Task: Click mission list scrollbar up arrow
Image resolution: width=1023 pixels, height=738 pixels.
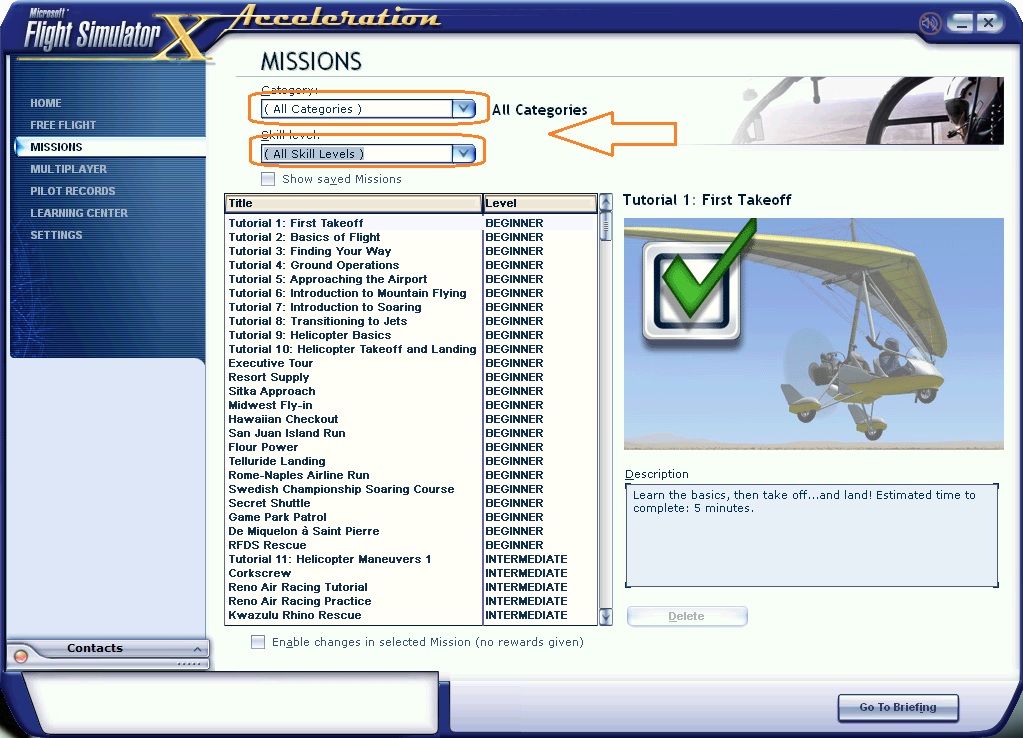Action: 605,201
